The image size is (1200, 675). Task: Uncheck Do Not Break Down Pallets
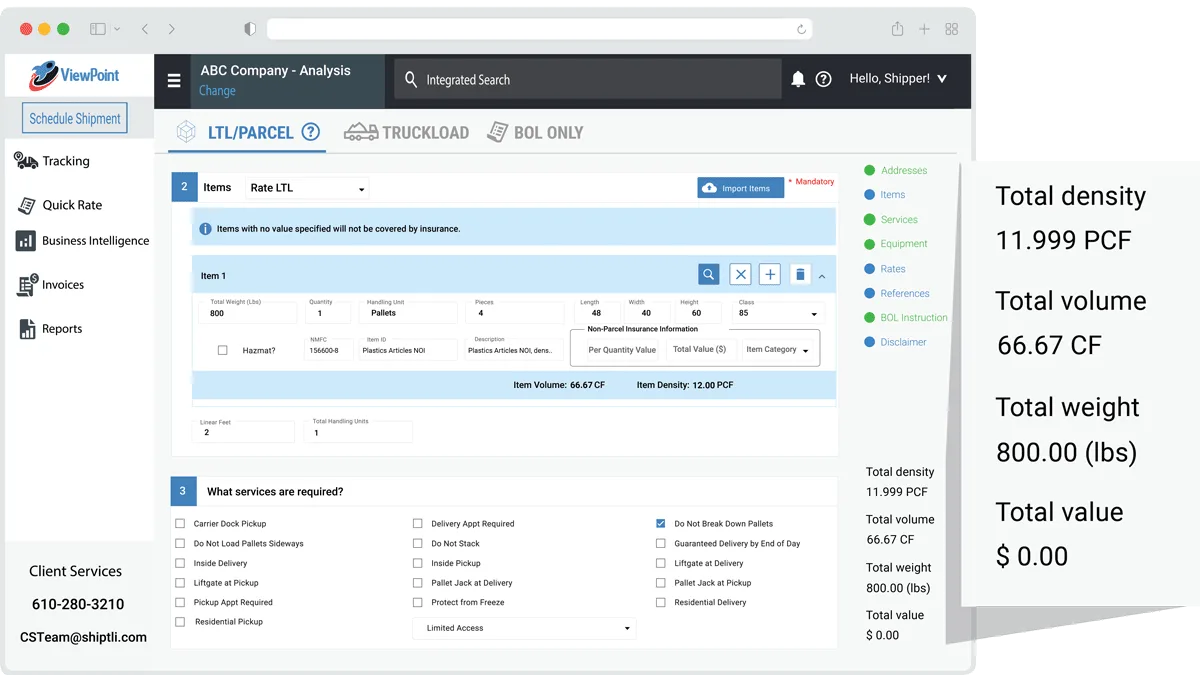(x=661, y=523)
